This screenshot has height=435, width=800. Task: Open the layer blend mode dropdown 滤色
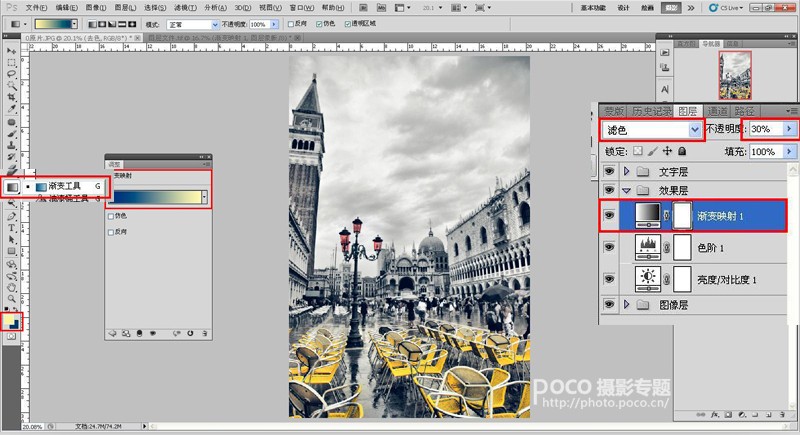(x=652, y=130)
